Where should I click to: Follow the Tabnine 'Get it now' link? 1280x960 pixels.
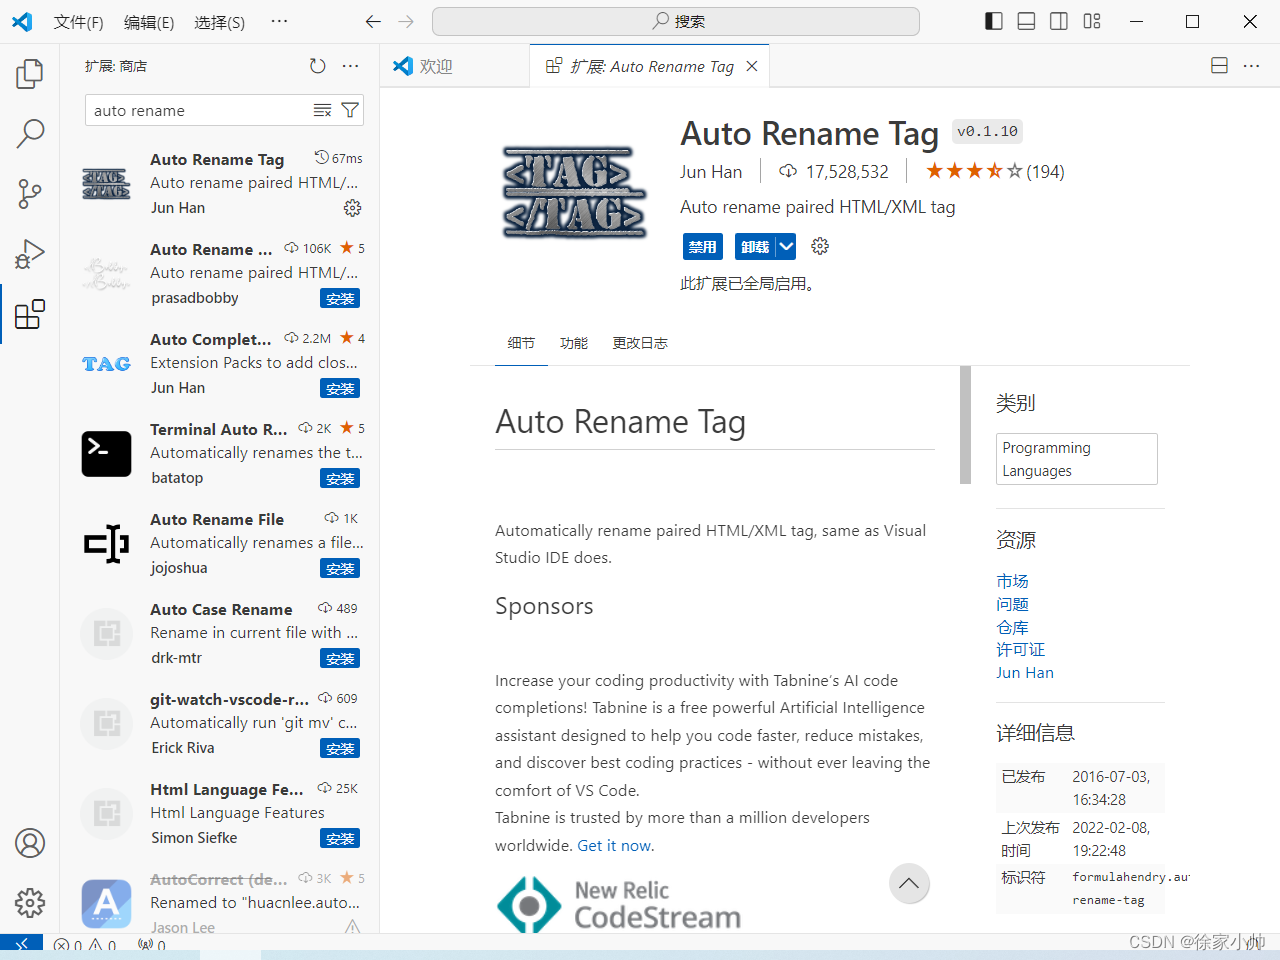(616, 846)
